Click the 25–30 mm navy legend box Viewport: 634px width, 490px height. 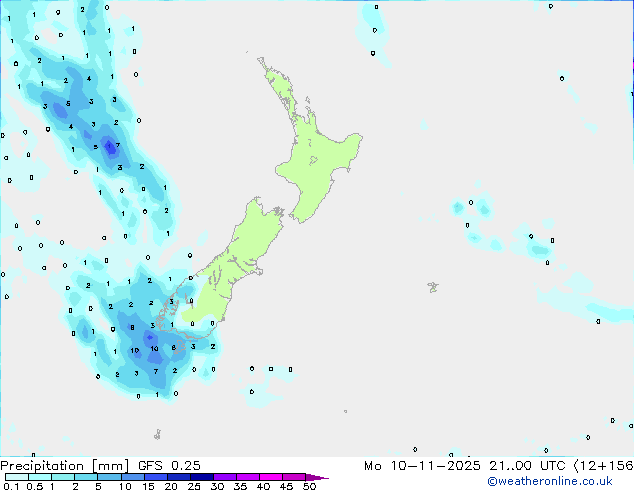202,477
